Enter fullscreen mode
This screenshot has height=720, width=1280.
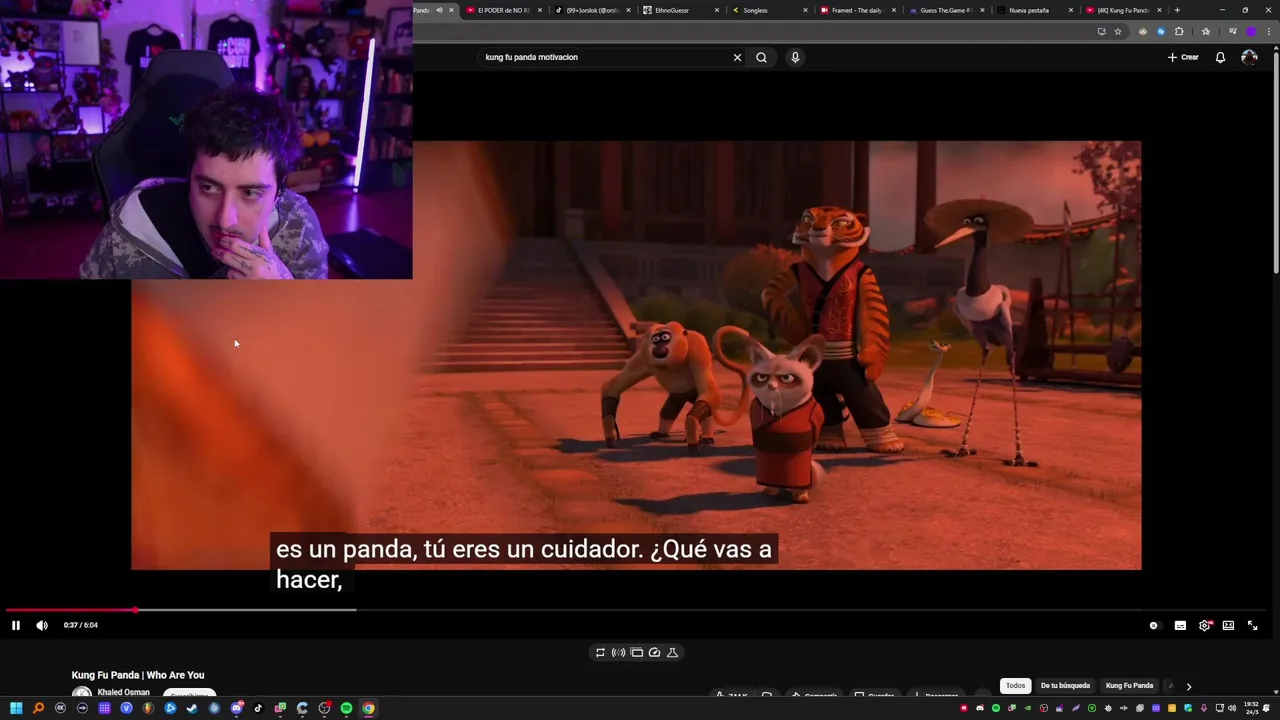(1252, 625)
